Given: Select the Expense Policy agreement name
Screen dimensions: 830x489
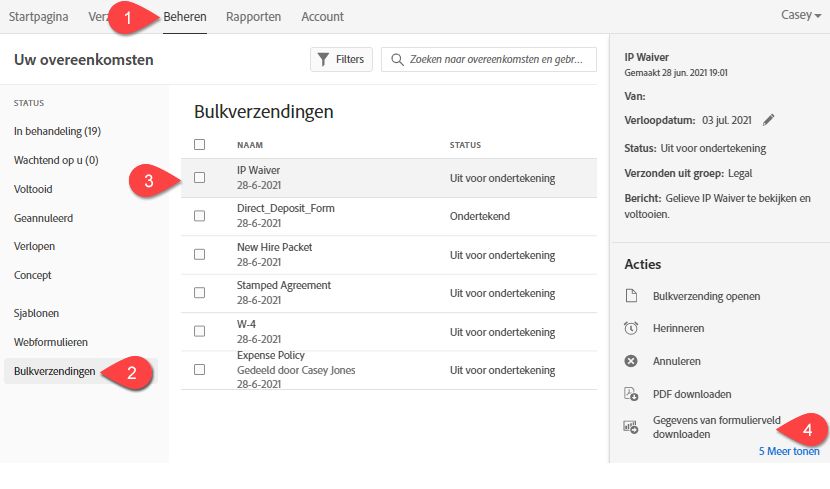Looking at the screenshot, I should click(270, 355).
